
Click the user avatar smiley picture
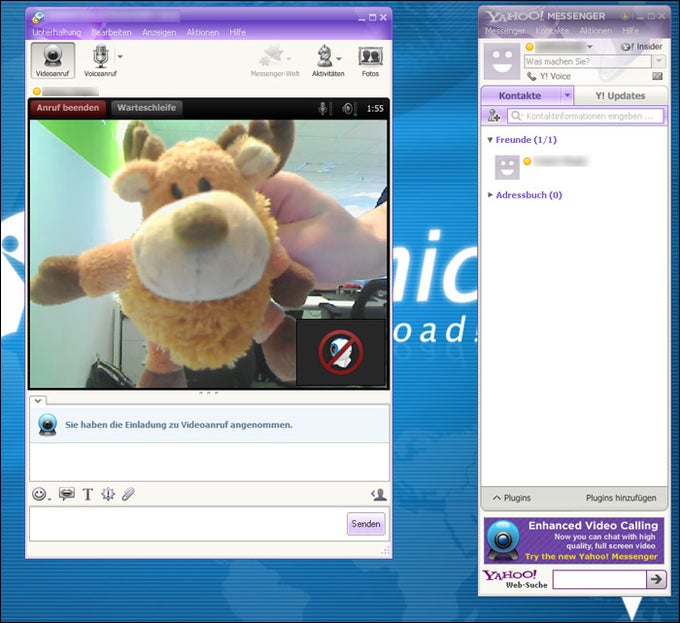[502, 61]
